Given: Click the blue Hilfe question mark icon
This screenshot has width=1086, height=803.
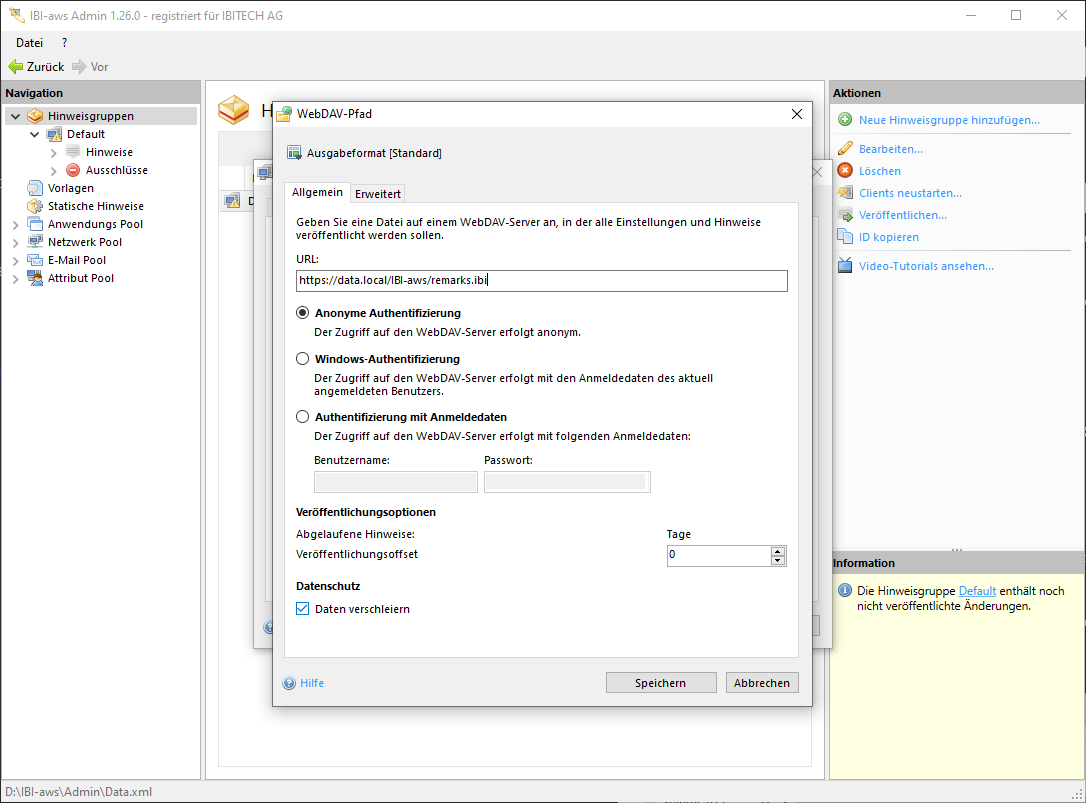Looking at the screenshot, I should tap(289, 683).
